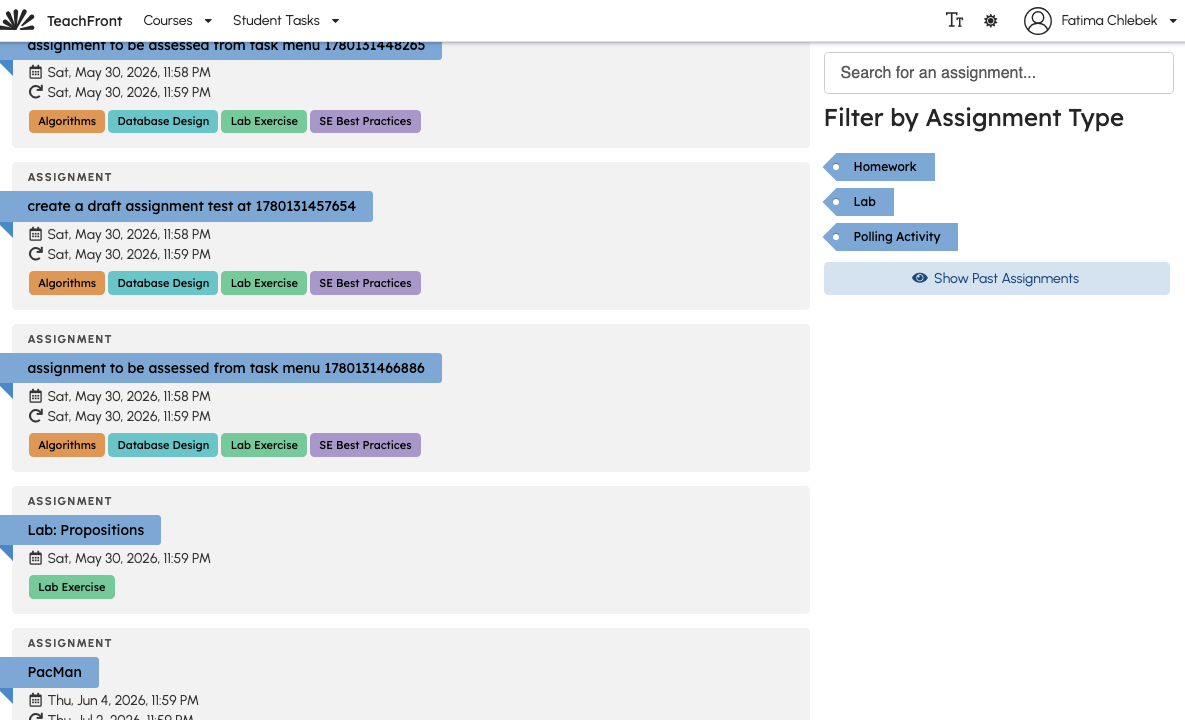The width and height of the screenshot is (1185, 720).
Task: Open the Lab: Propositions assignment
Action: pos(85,530)
